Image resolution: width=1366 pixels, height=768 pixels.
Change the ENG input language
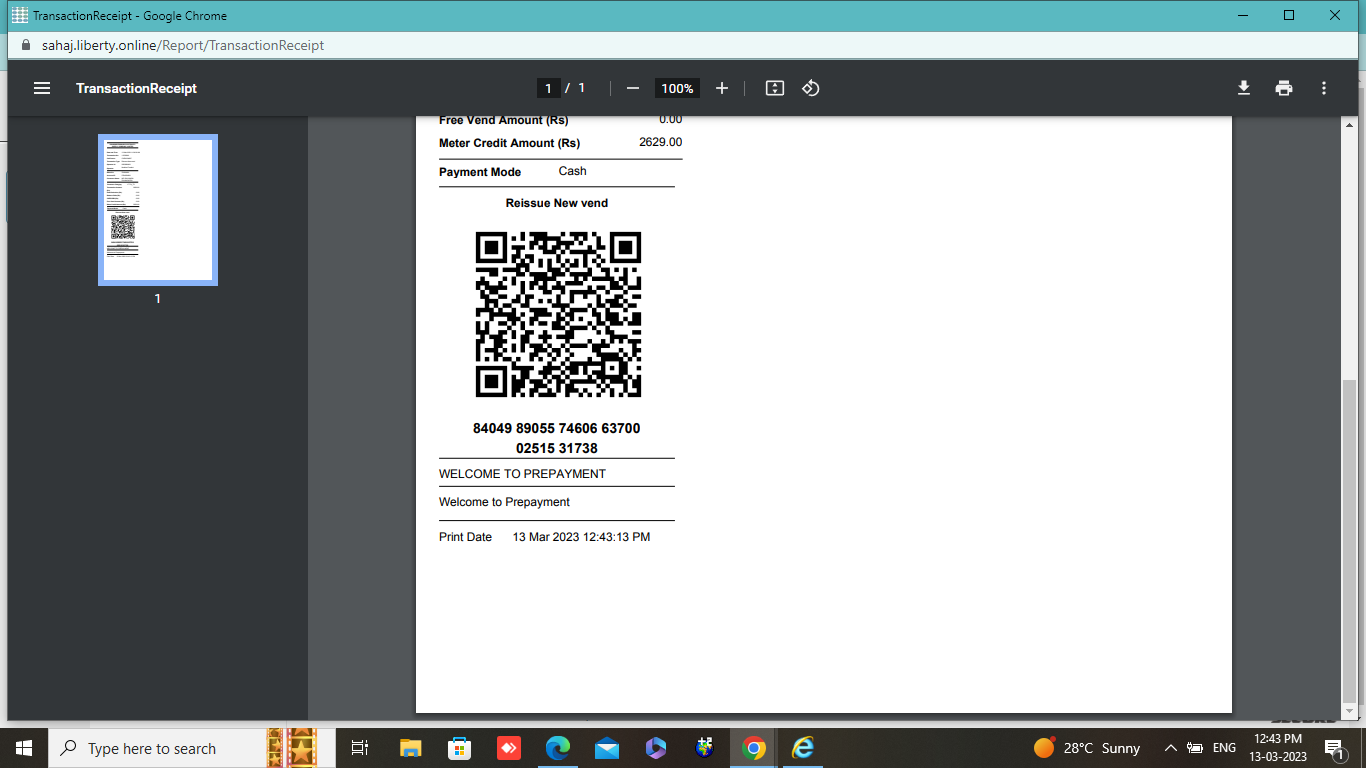1224,748
